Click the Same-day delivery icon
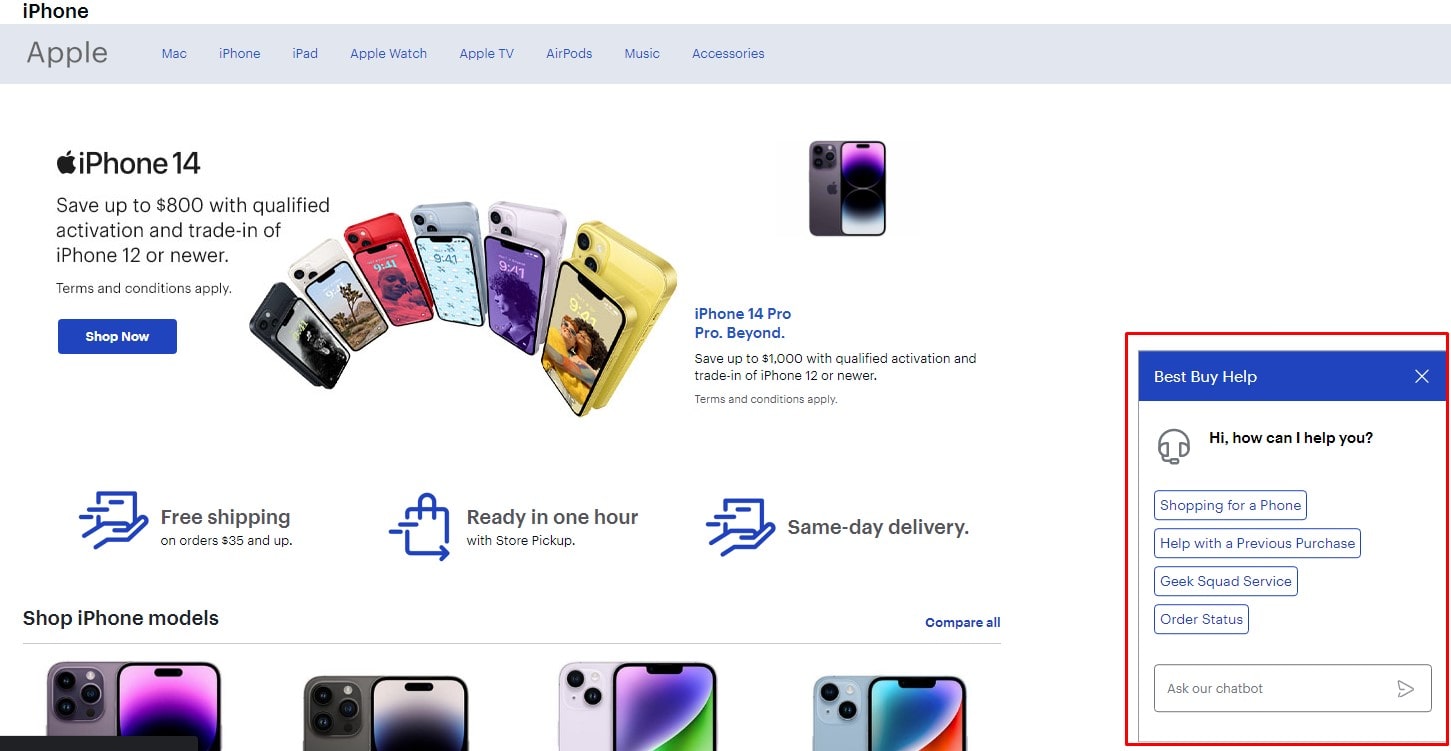Screen dimensions: 1451x751 (741, 527)
